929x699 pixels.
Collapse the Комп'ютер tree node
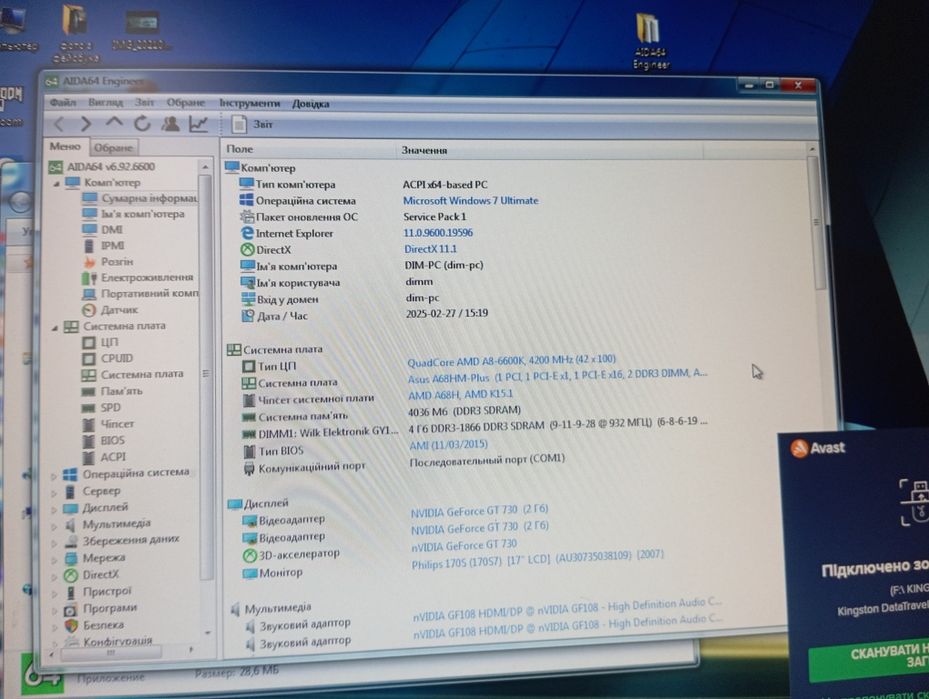coord(56,184)
